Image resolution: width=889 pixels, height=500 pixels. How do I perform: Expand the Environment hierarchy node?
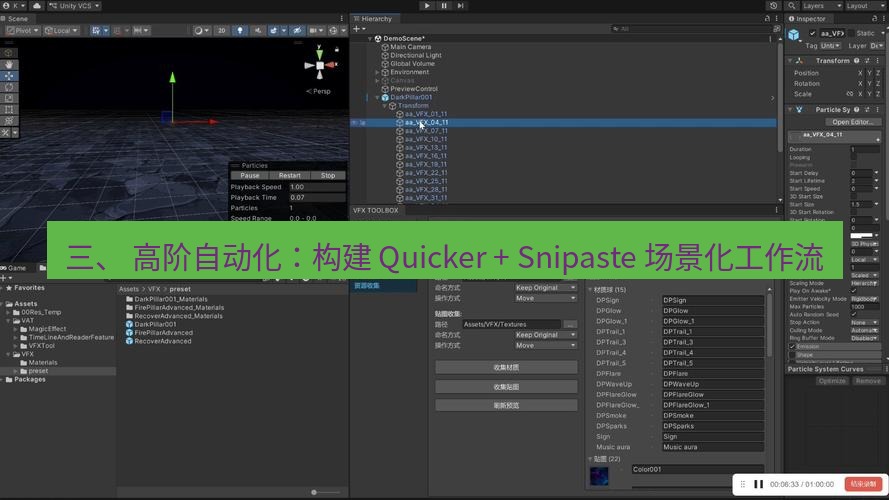(x=378, y=73)
